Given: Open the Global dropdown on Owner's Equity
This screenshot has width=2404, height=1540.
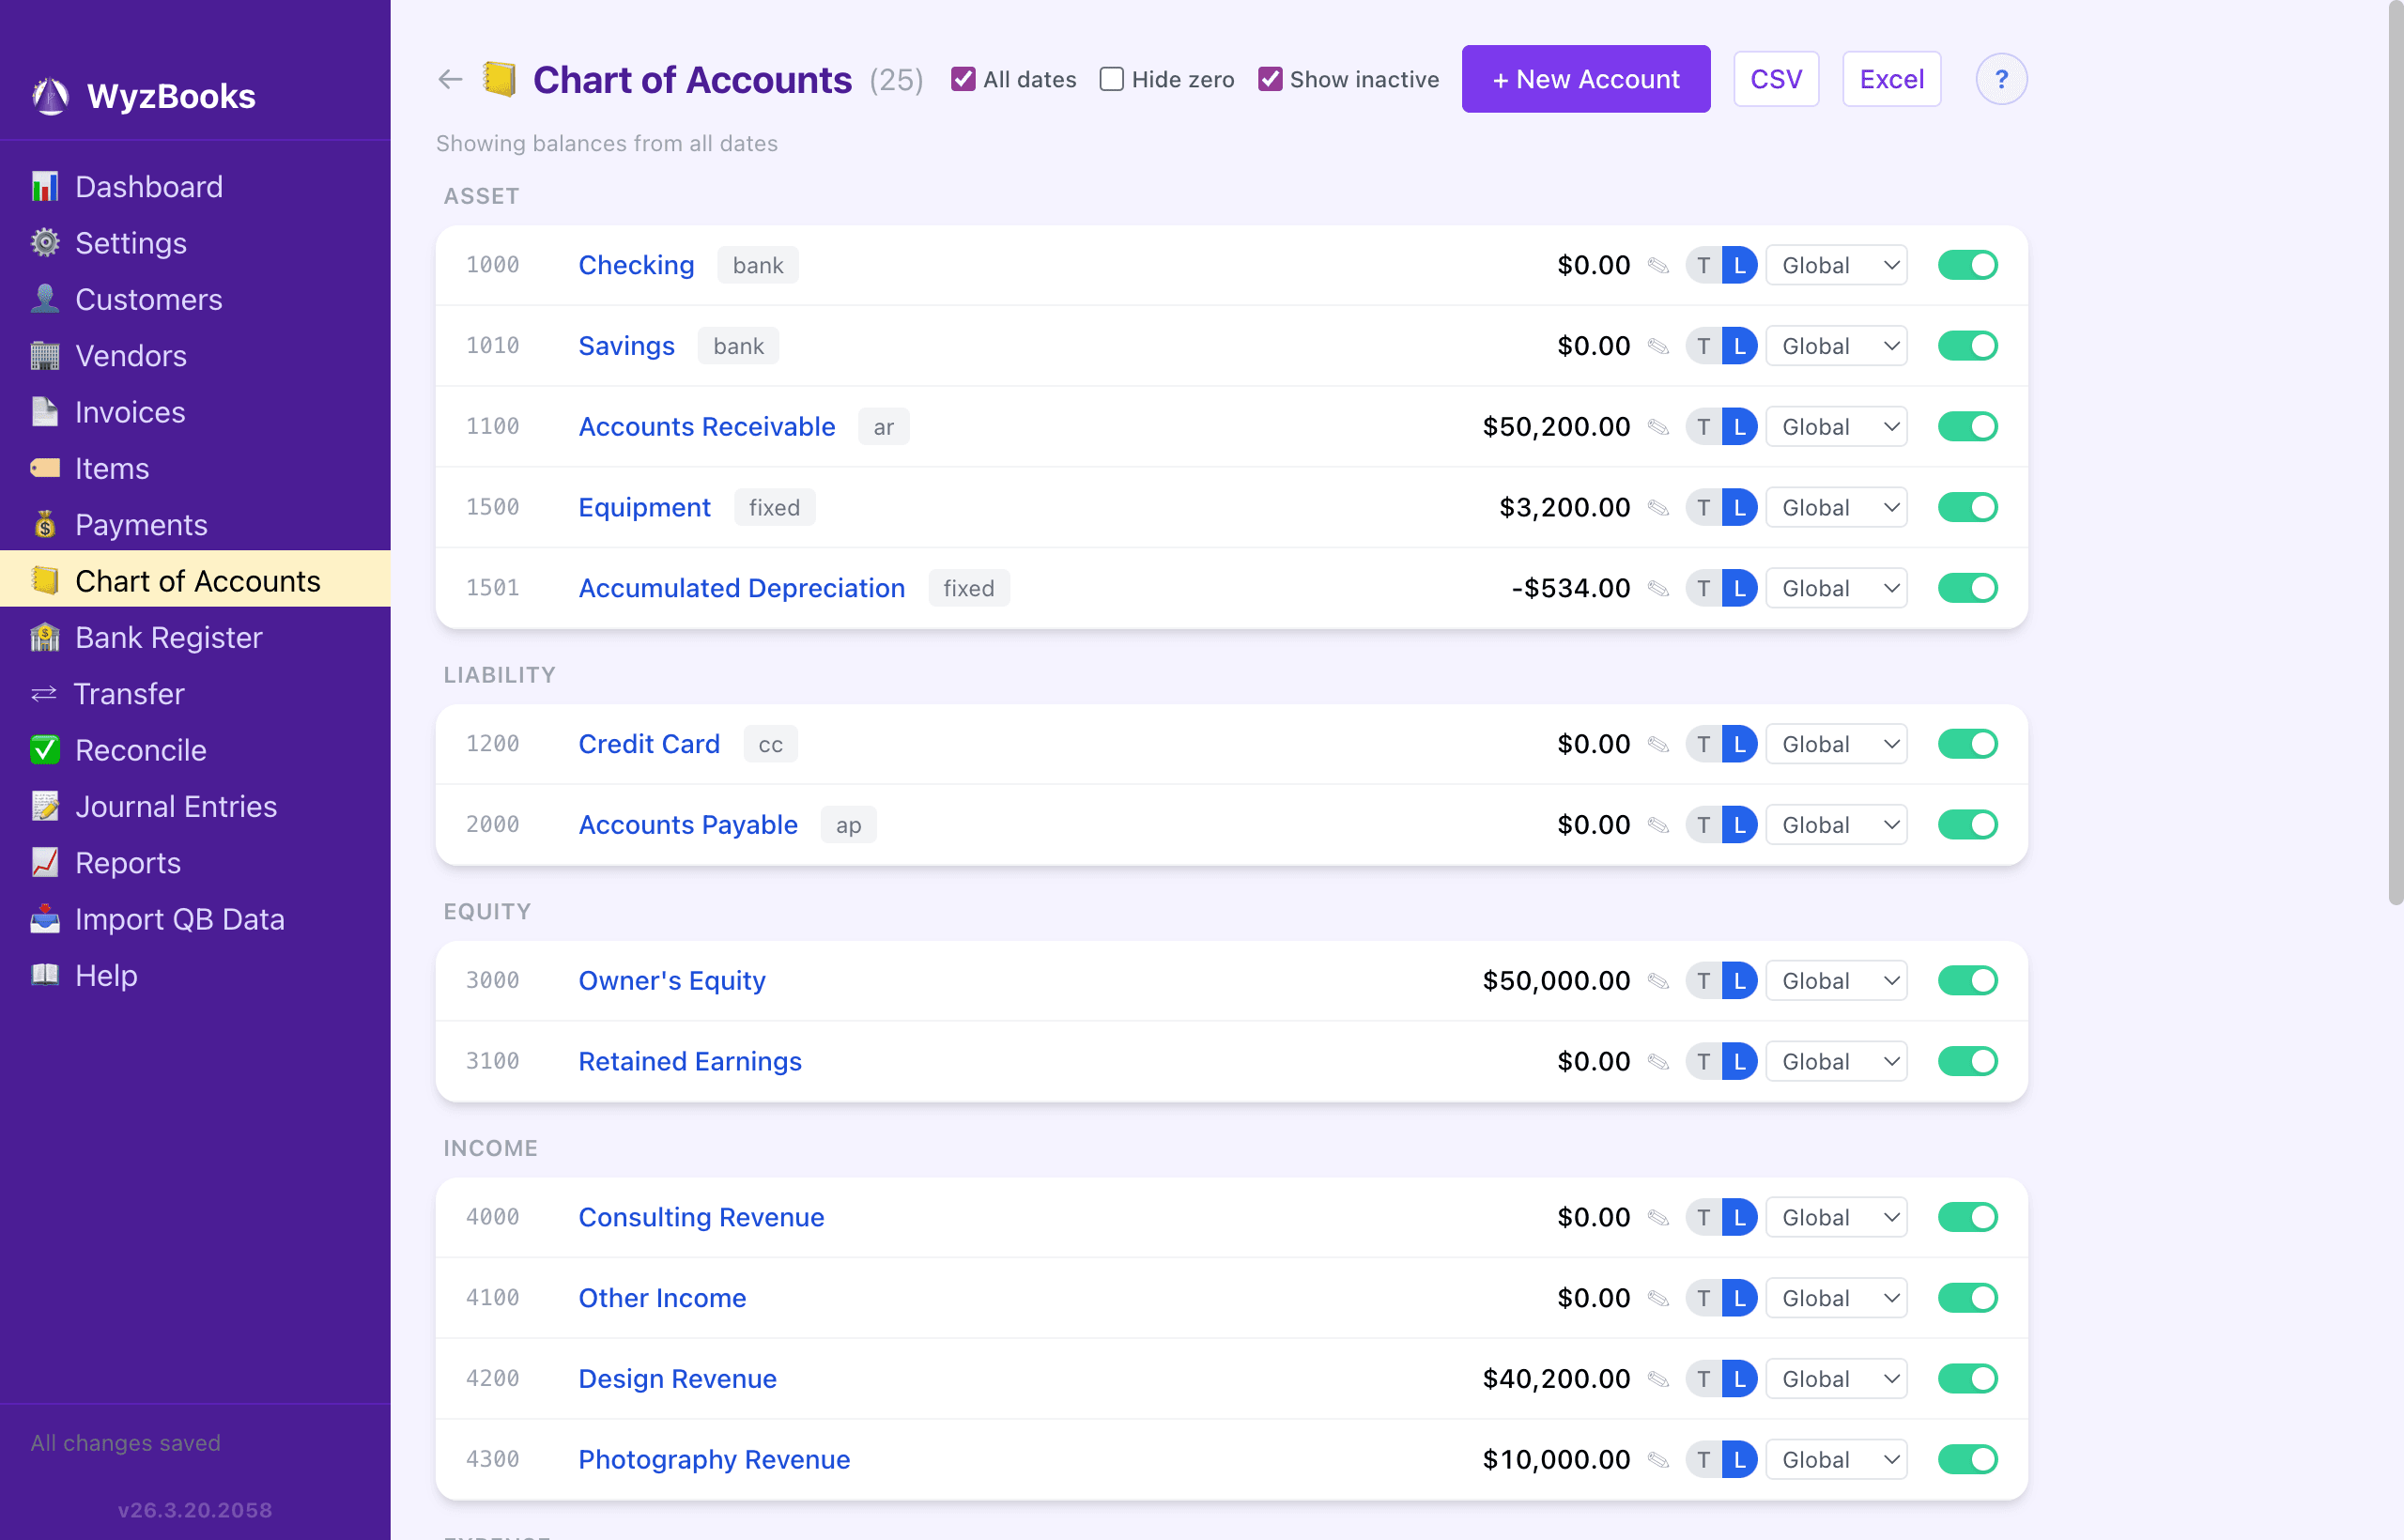Looking at the screenshot, I should click(1836, 980).
